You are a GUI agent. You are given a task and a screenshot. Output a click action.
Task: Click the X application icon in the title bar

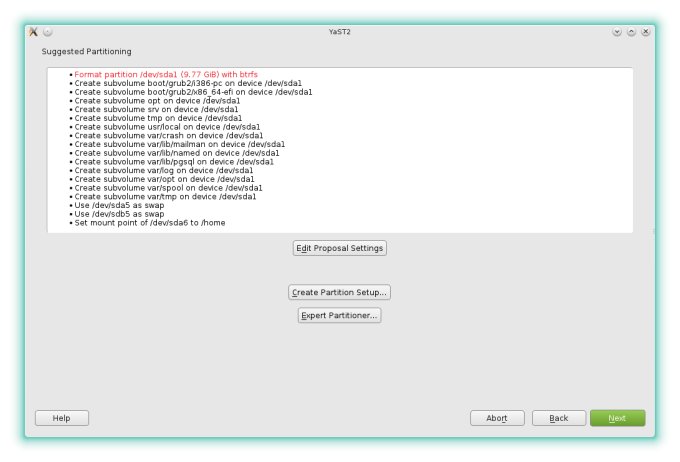33,32
